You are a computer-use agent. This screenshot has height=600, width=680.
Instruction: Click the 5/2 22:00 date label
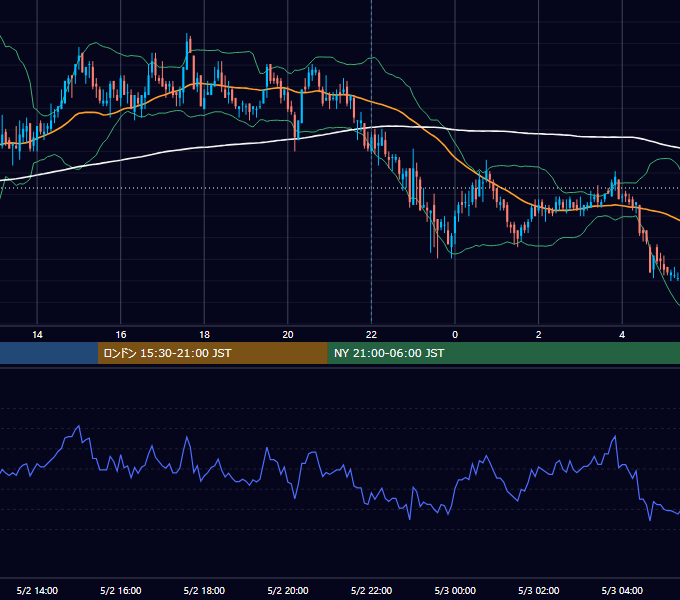(371, 590)
